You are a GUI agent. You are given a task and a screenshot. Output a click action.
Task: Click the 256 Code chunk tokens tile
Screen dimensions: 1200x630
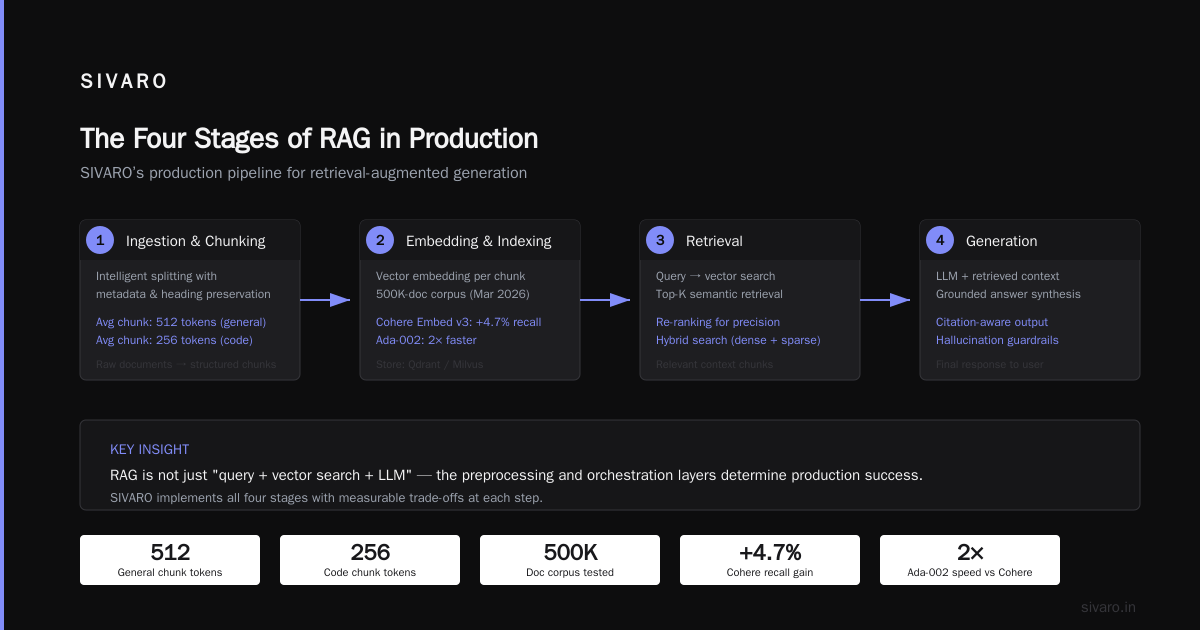[x=370, y=560]
